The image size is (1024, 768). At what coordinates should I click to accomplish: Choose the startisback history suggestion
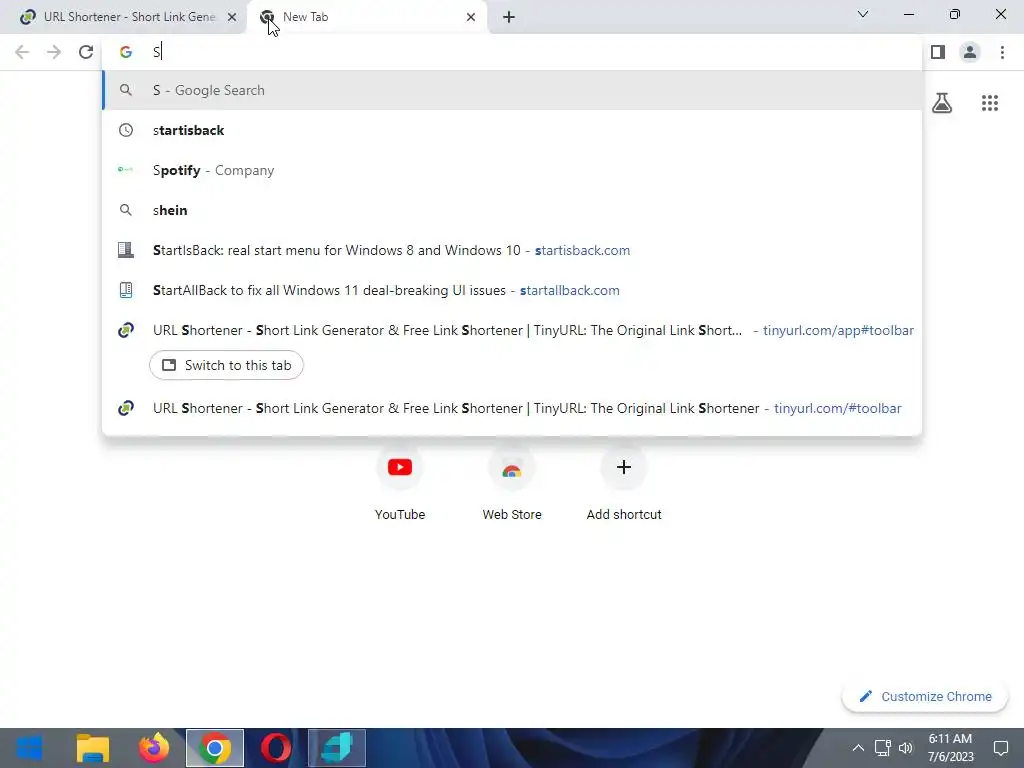click(512, 130)
